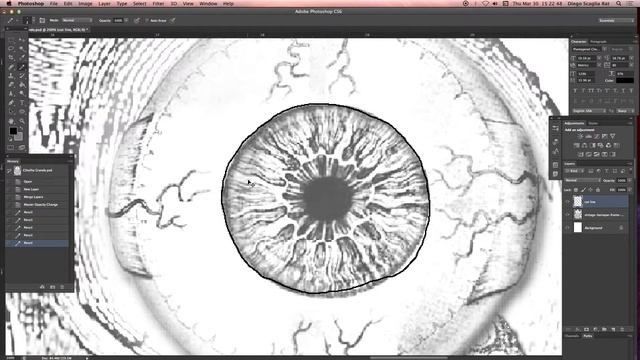Select the Horizontal Type tool

[22, 102]
